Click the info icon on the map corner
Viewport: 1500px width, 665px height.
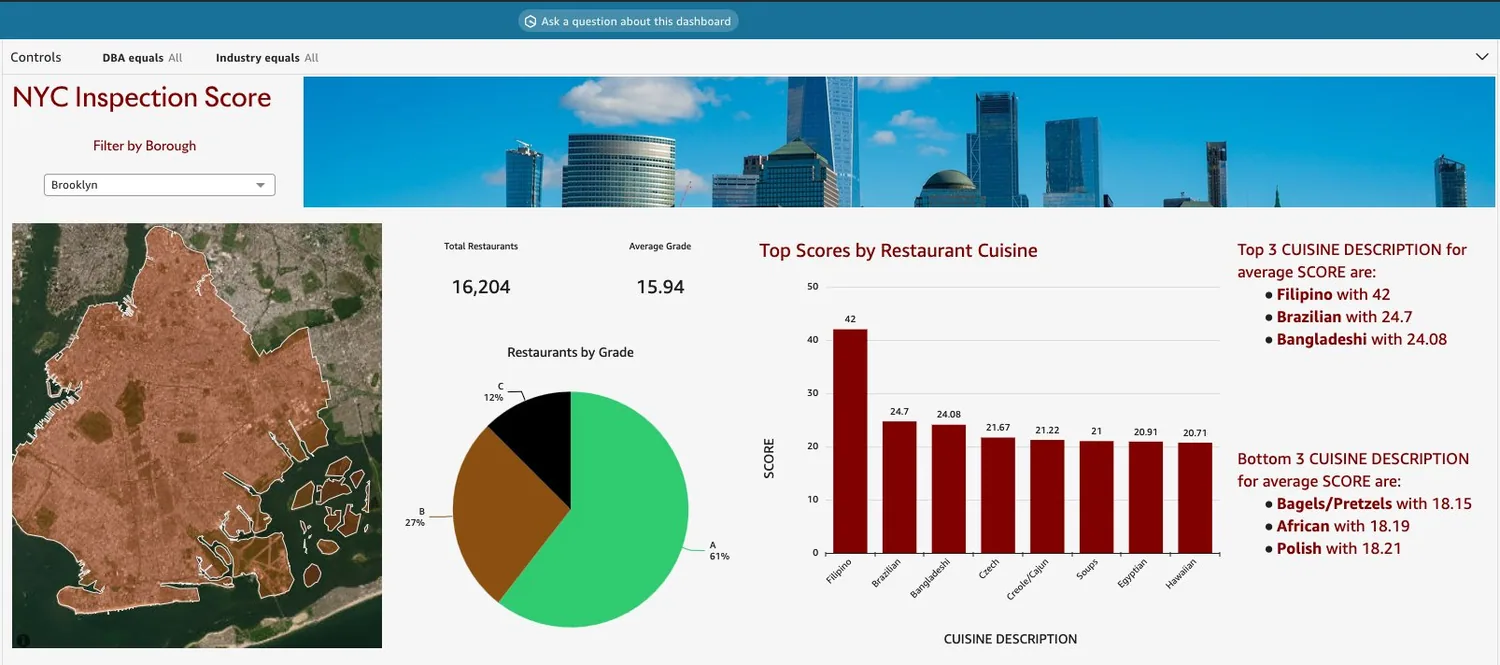pyautogui.click(x=23, y=640)
